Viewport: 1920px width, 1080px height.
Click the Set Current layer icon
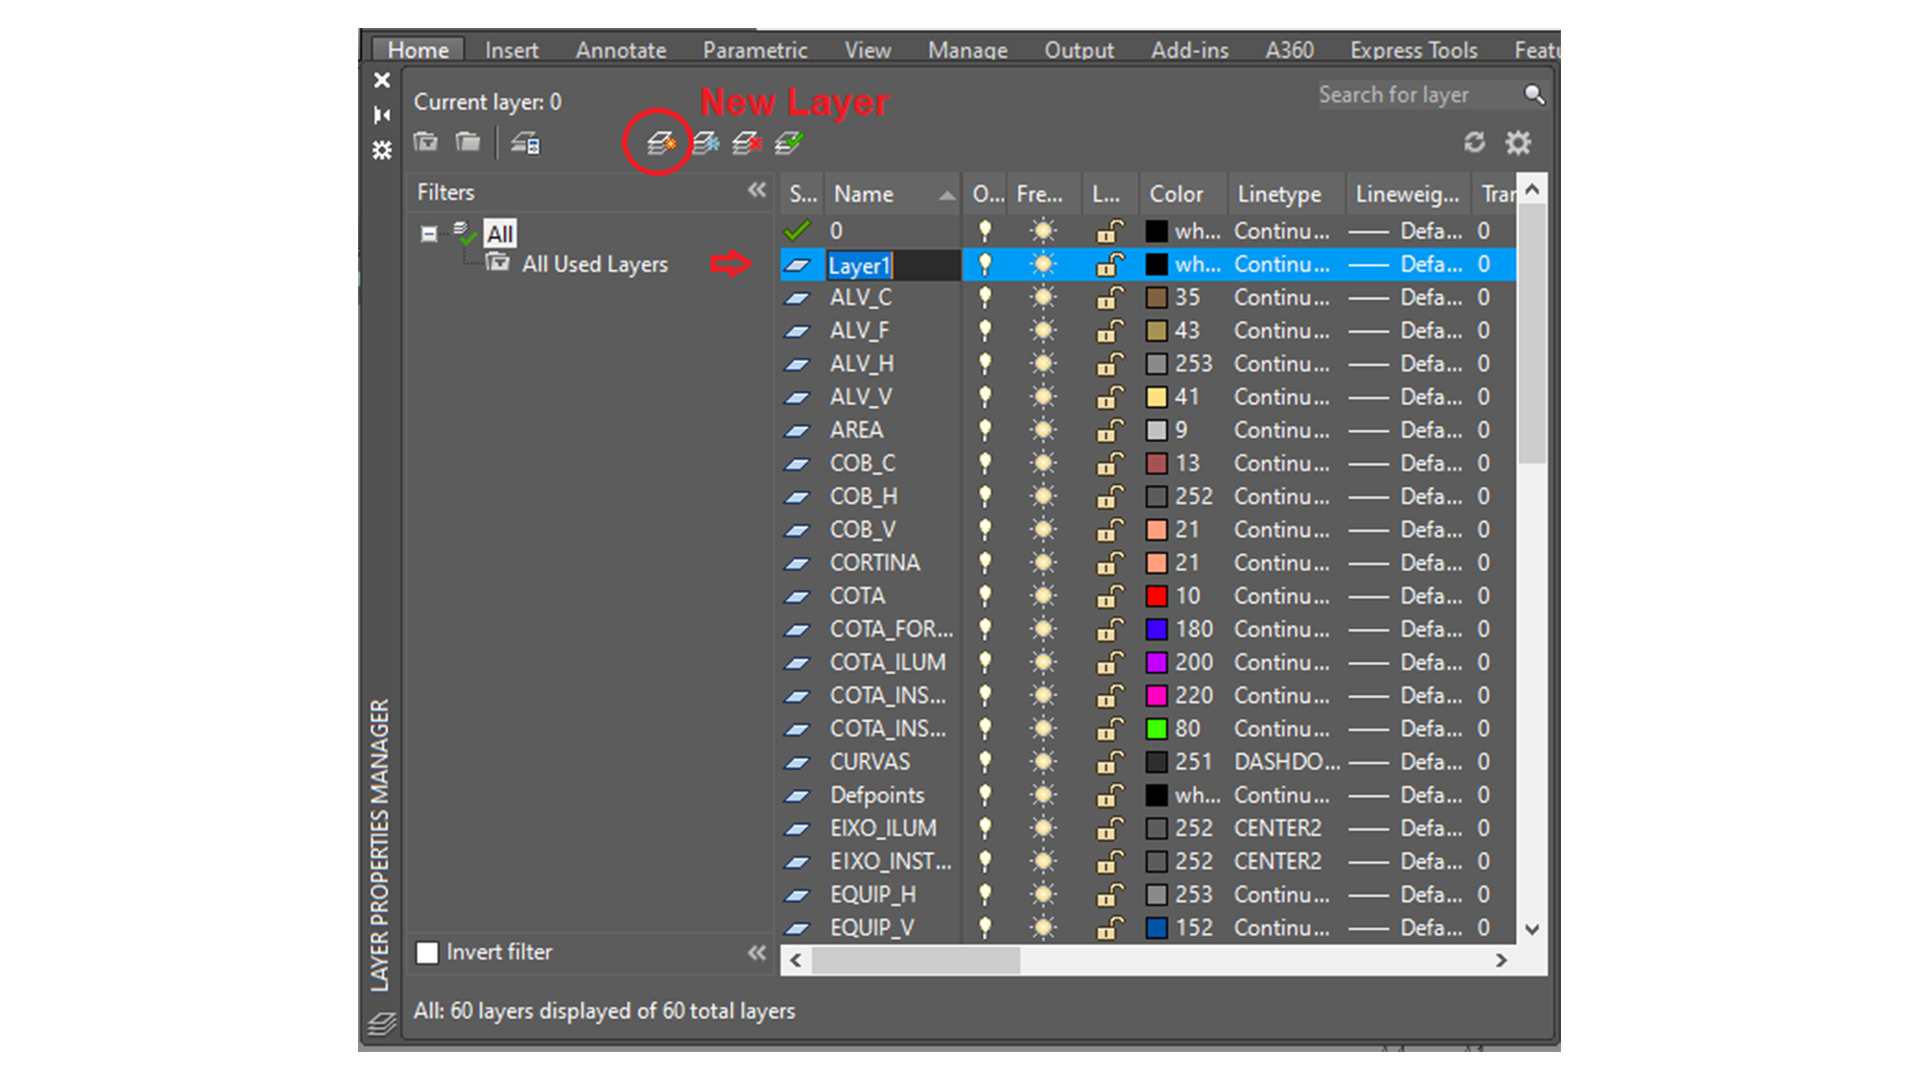tap(789, 144)
